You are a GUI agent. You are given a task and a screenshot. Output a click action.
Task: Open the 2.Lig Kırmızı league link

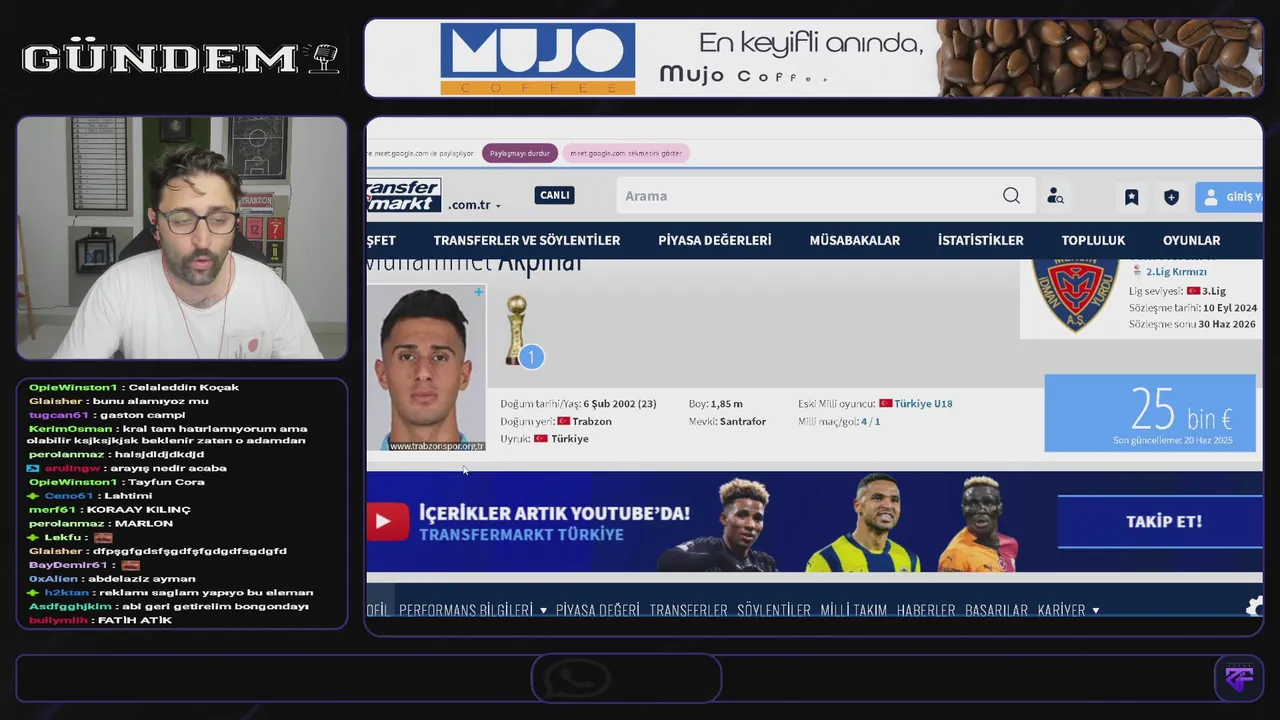tap(1176, 272)
